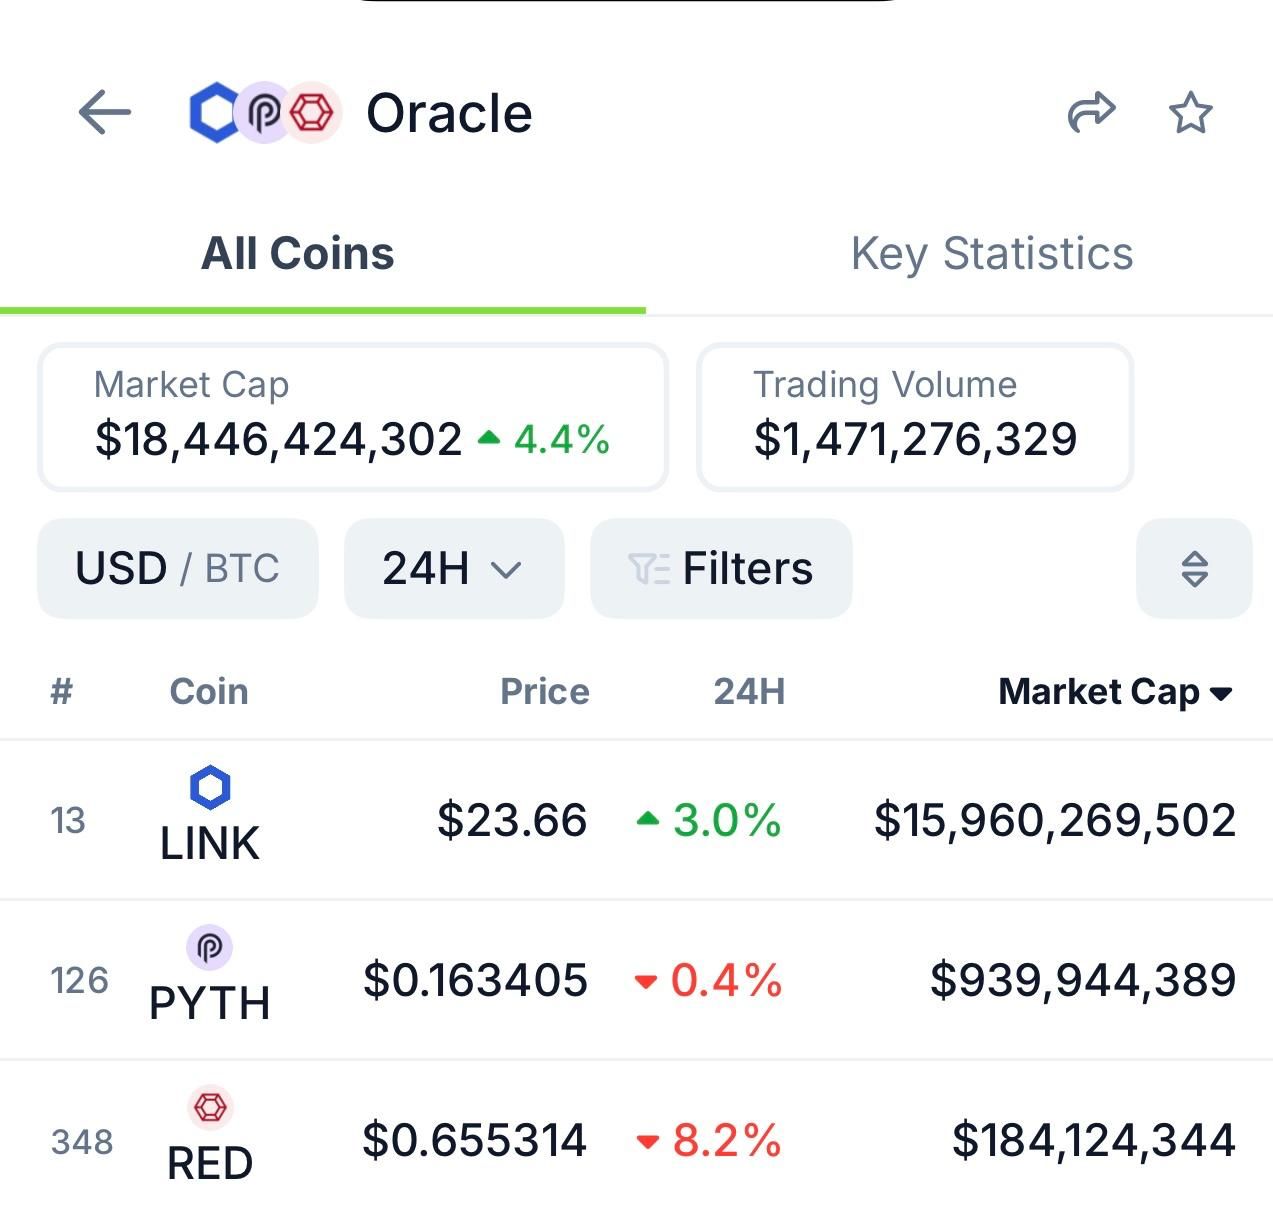Viewport: 1273px width, 1212px height.
Task: Tap the Oracle header logo cluster
Action: pos(265,112)
